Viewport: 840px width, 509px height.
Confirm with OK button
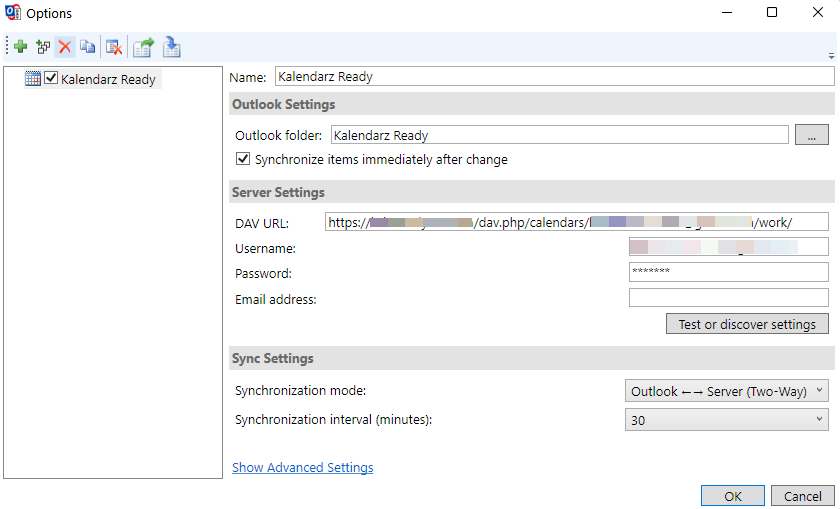pyautogui.click(x=732, y=496)
